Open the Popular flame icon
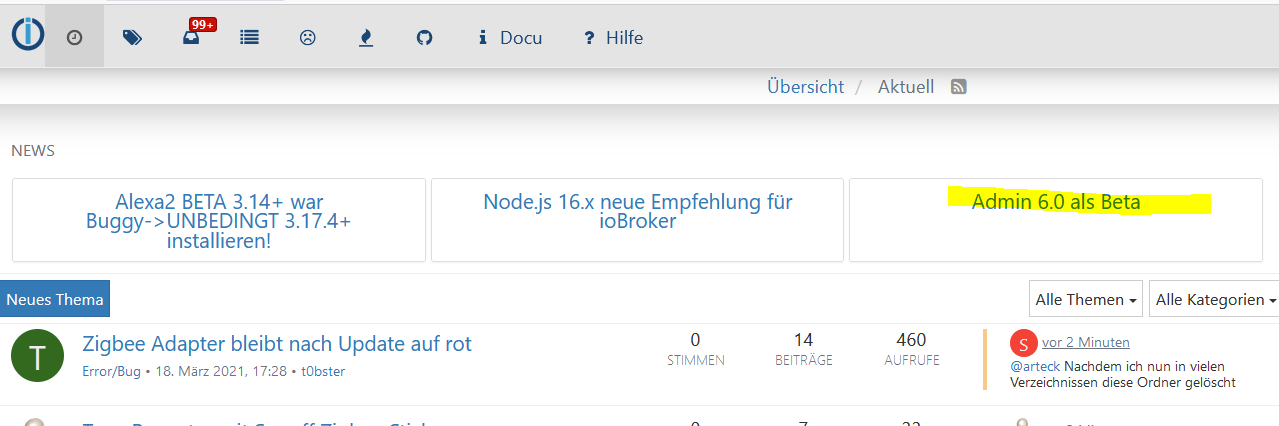Screen dimensions: 1279x426 (x=366, y=38)
